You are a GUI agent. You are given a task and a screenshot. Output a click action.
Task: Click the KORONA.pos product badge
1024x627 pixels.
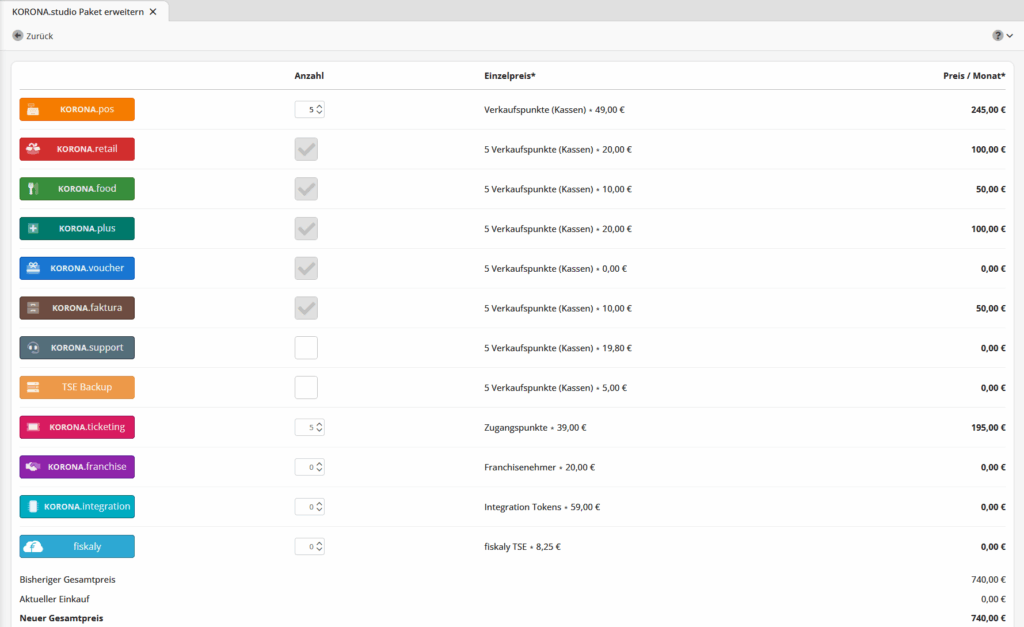[77, 109]
